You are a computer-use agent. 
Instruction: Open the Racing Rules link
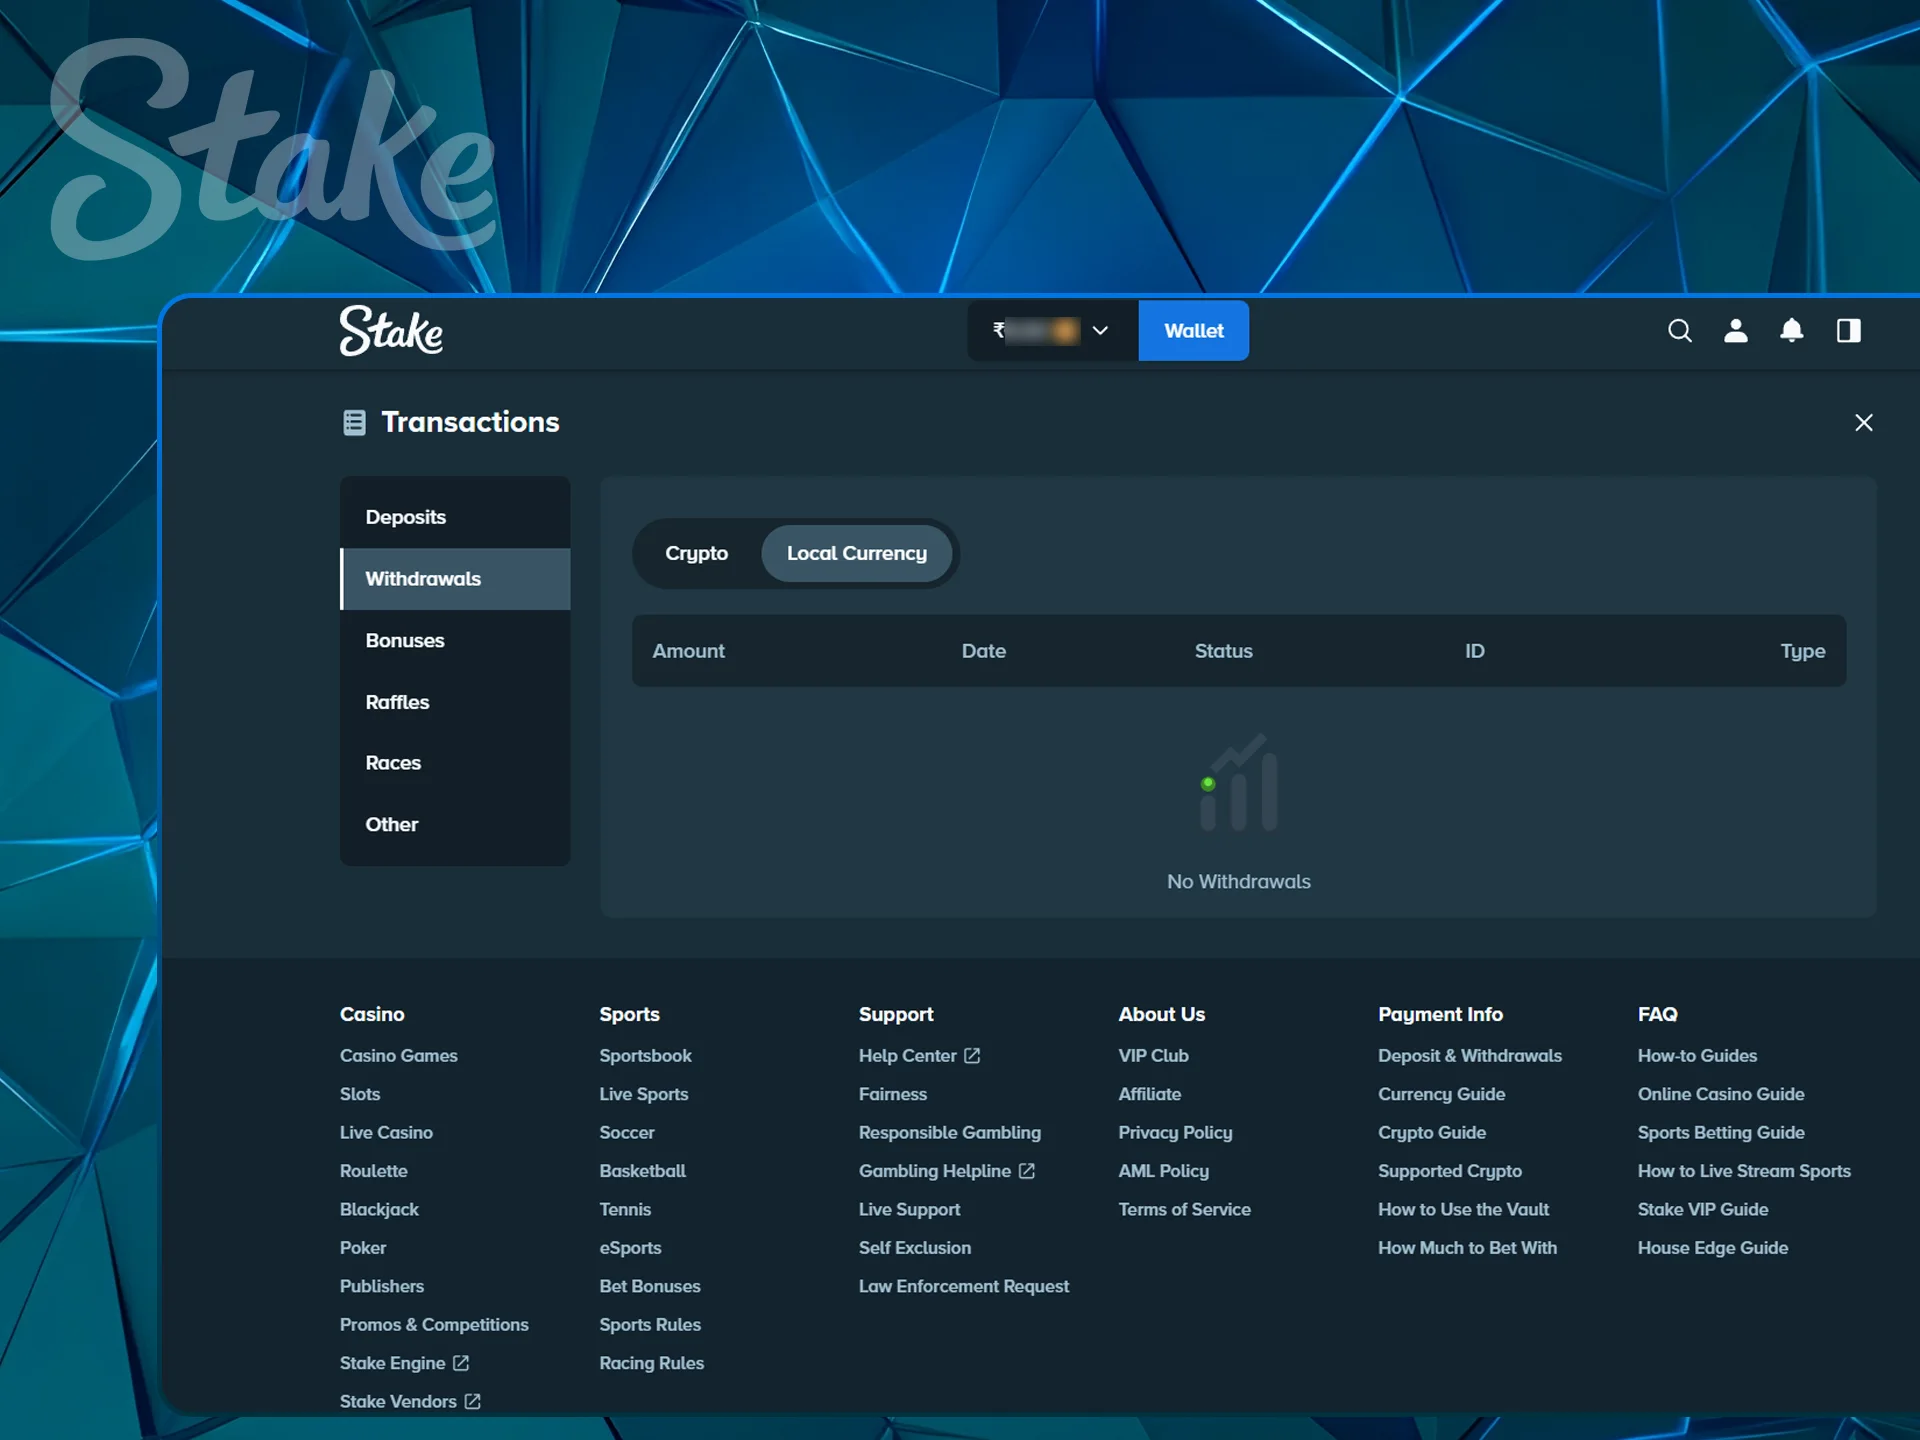pos(652,1363)
